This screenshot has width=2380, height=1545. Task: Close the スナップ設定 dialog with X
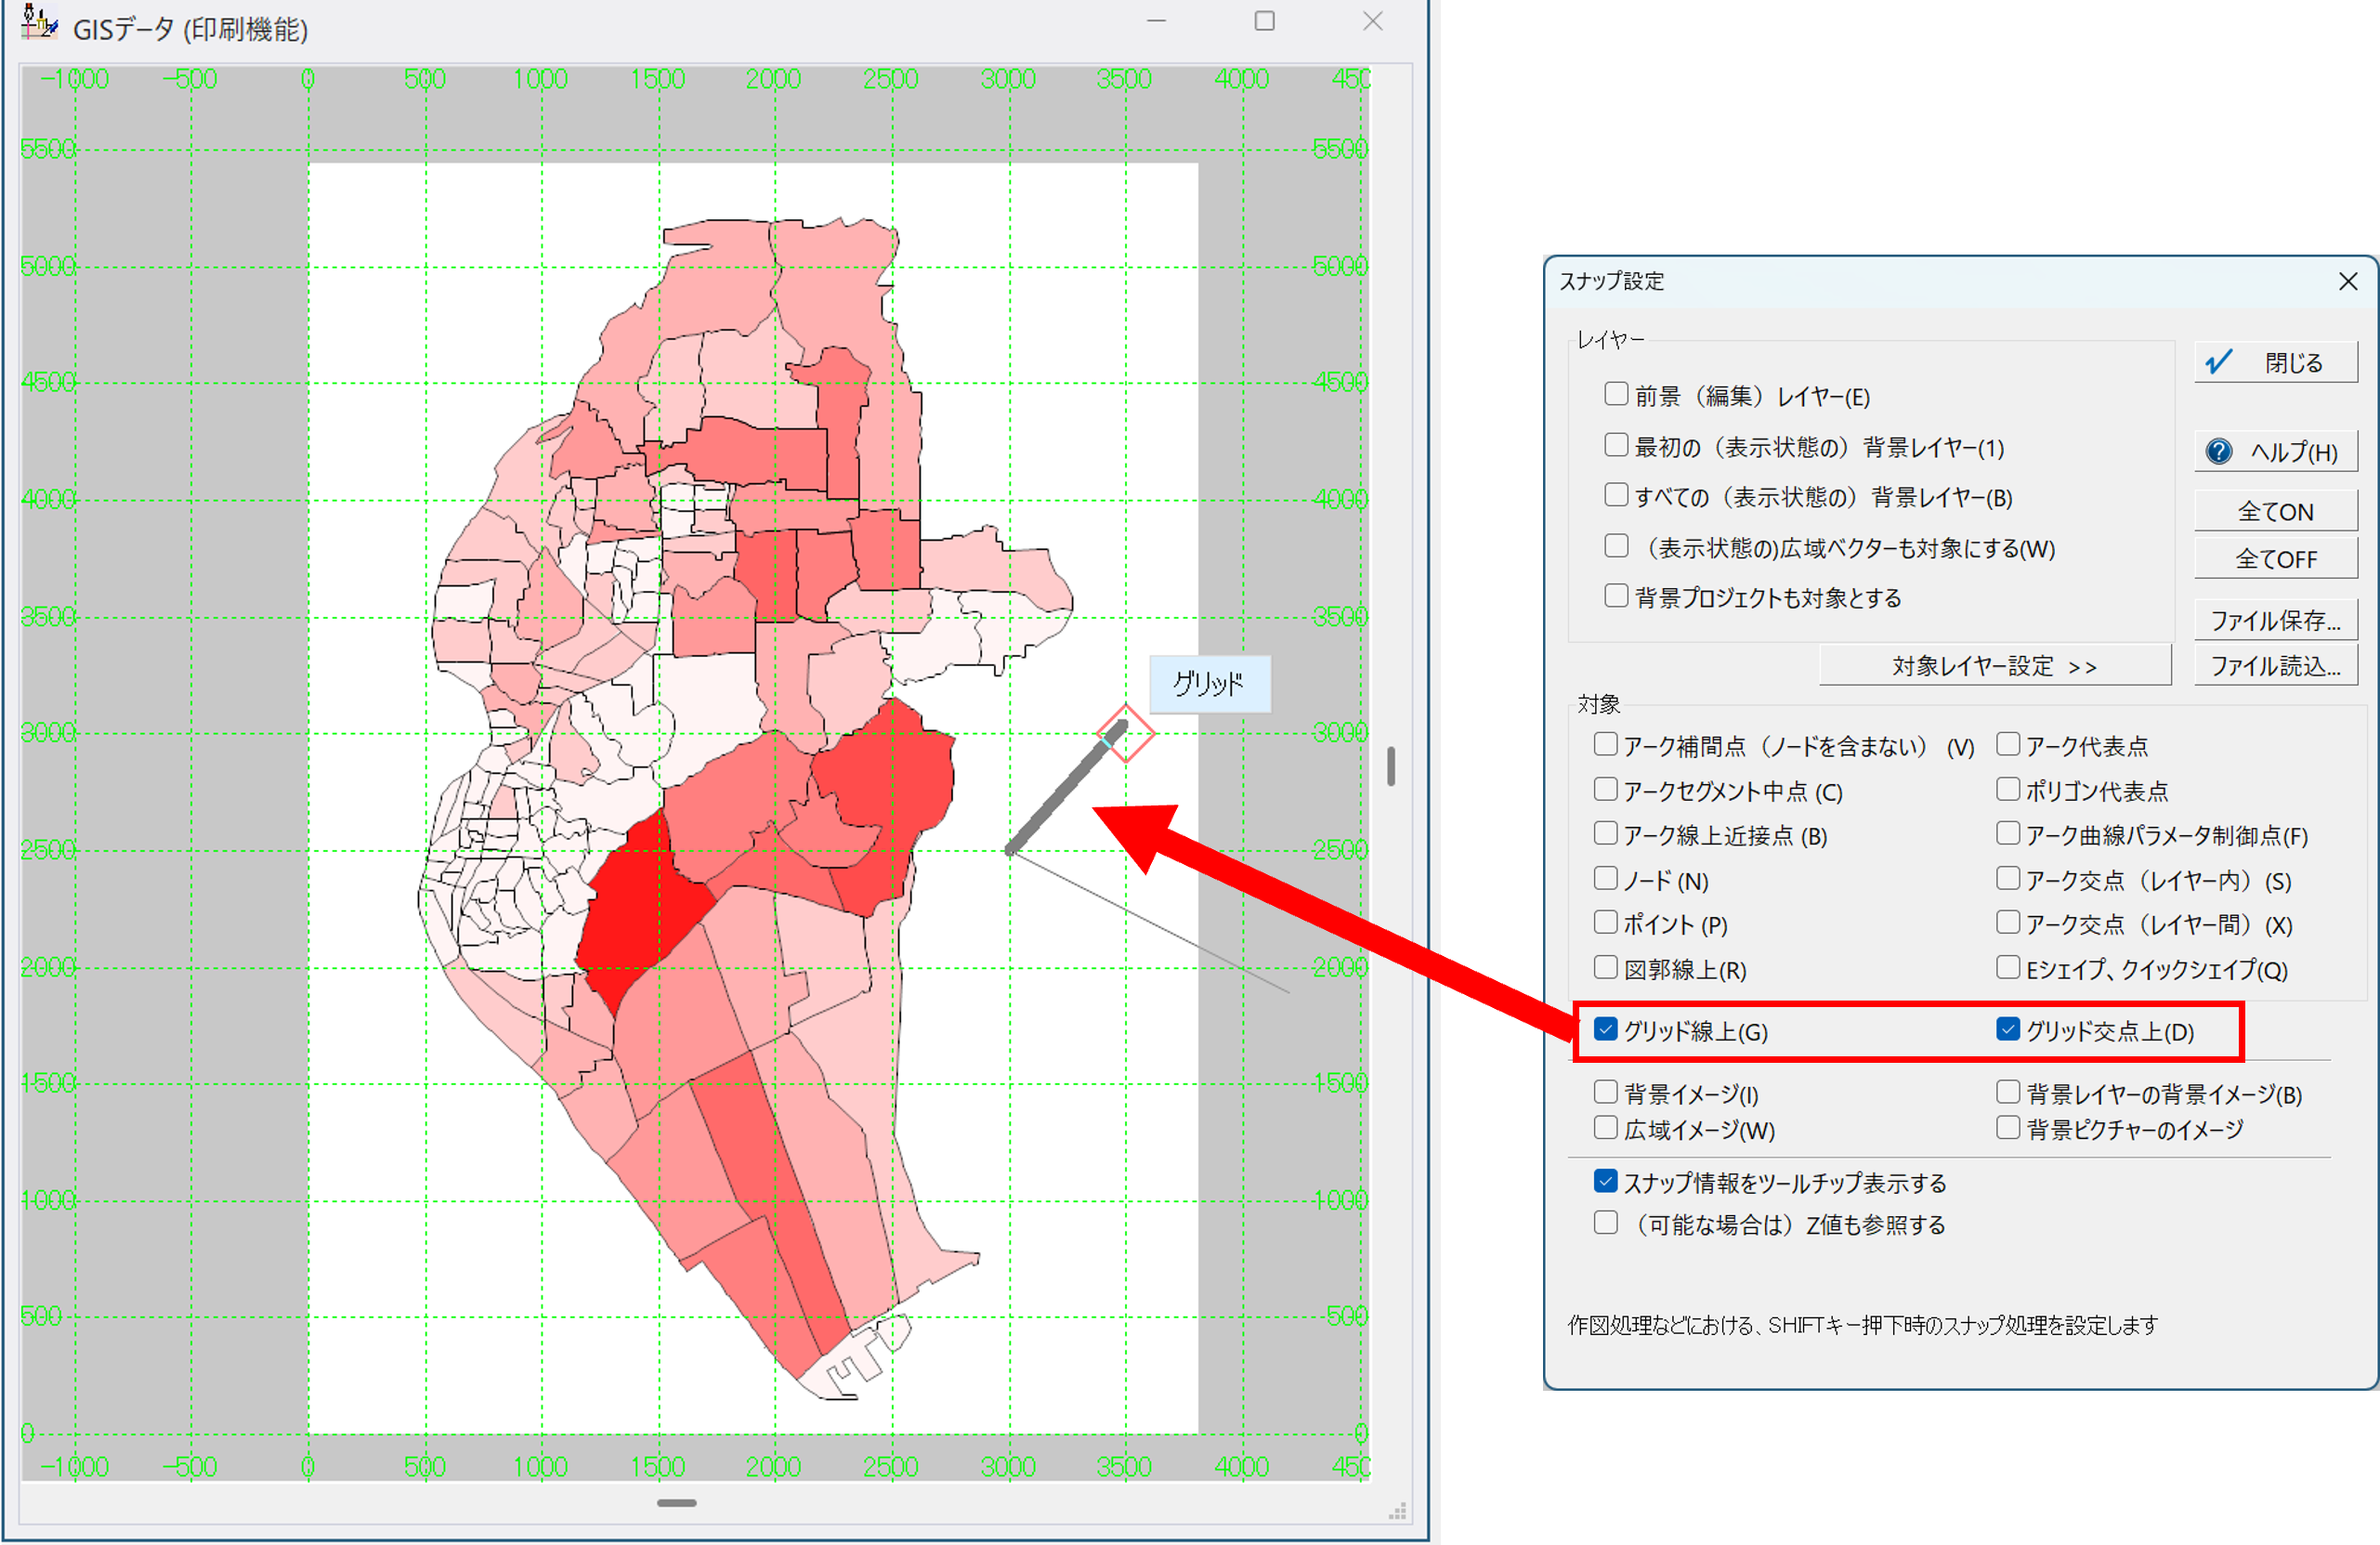2348,282
